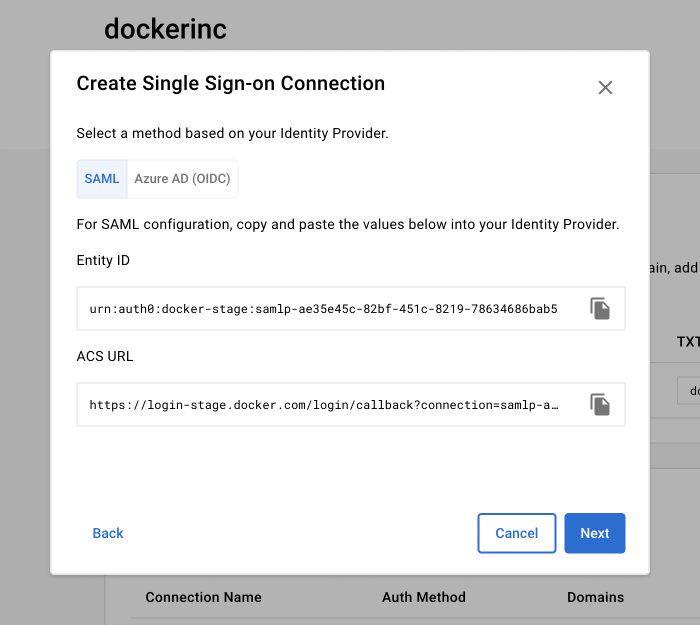Click the partially visible field under TXT
Image resolution: width=700 pixels, height=625 pixels.
click(688, 390)
